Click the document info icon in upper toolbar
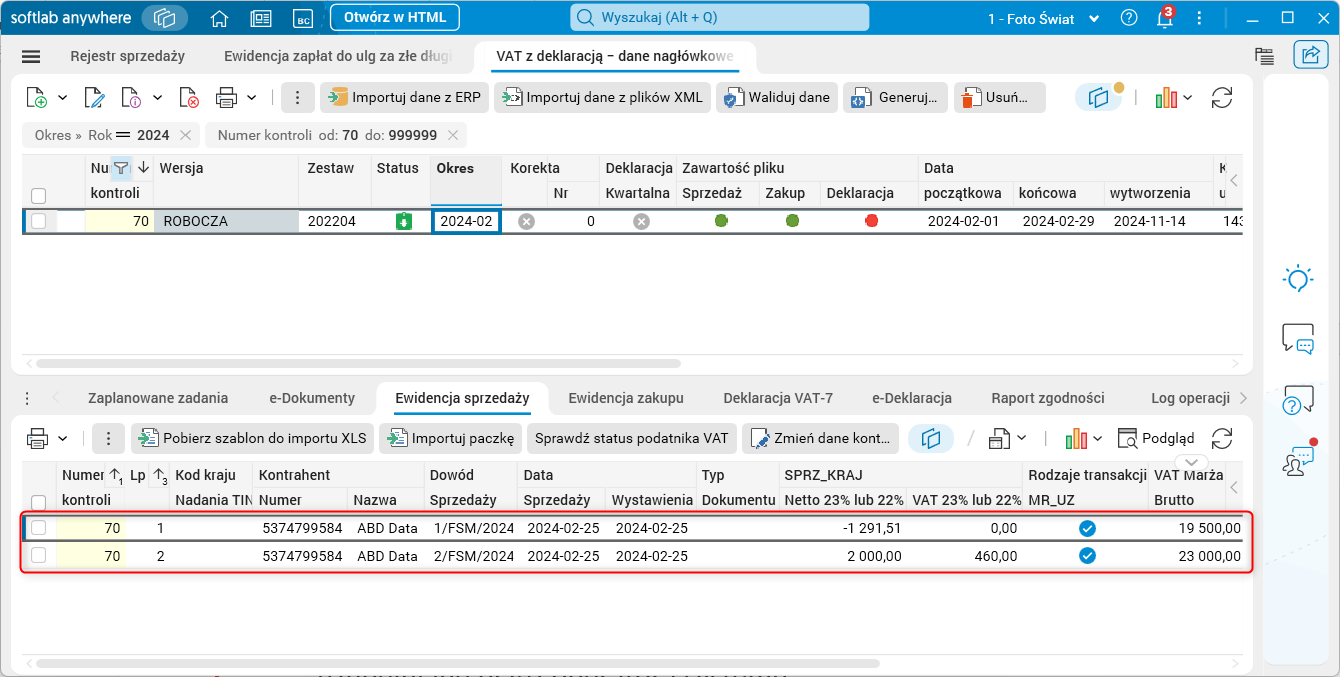 [132, 97]
